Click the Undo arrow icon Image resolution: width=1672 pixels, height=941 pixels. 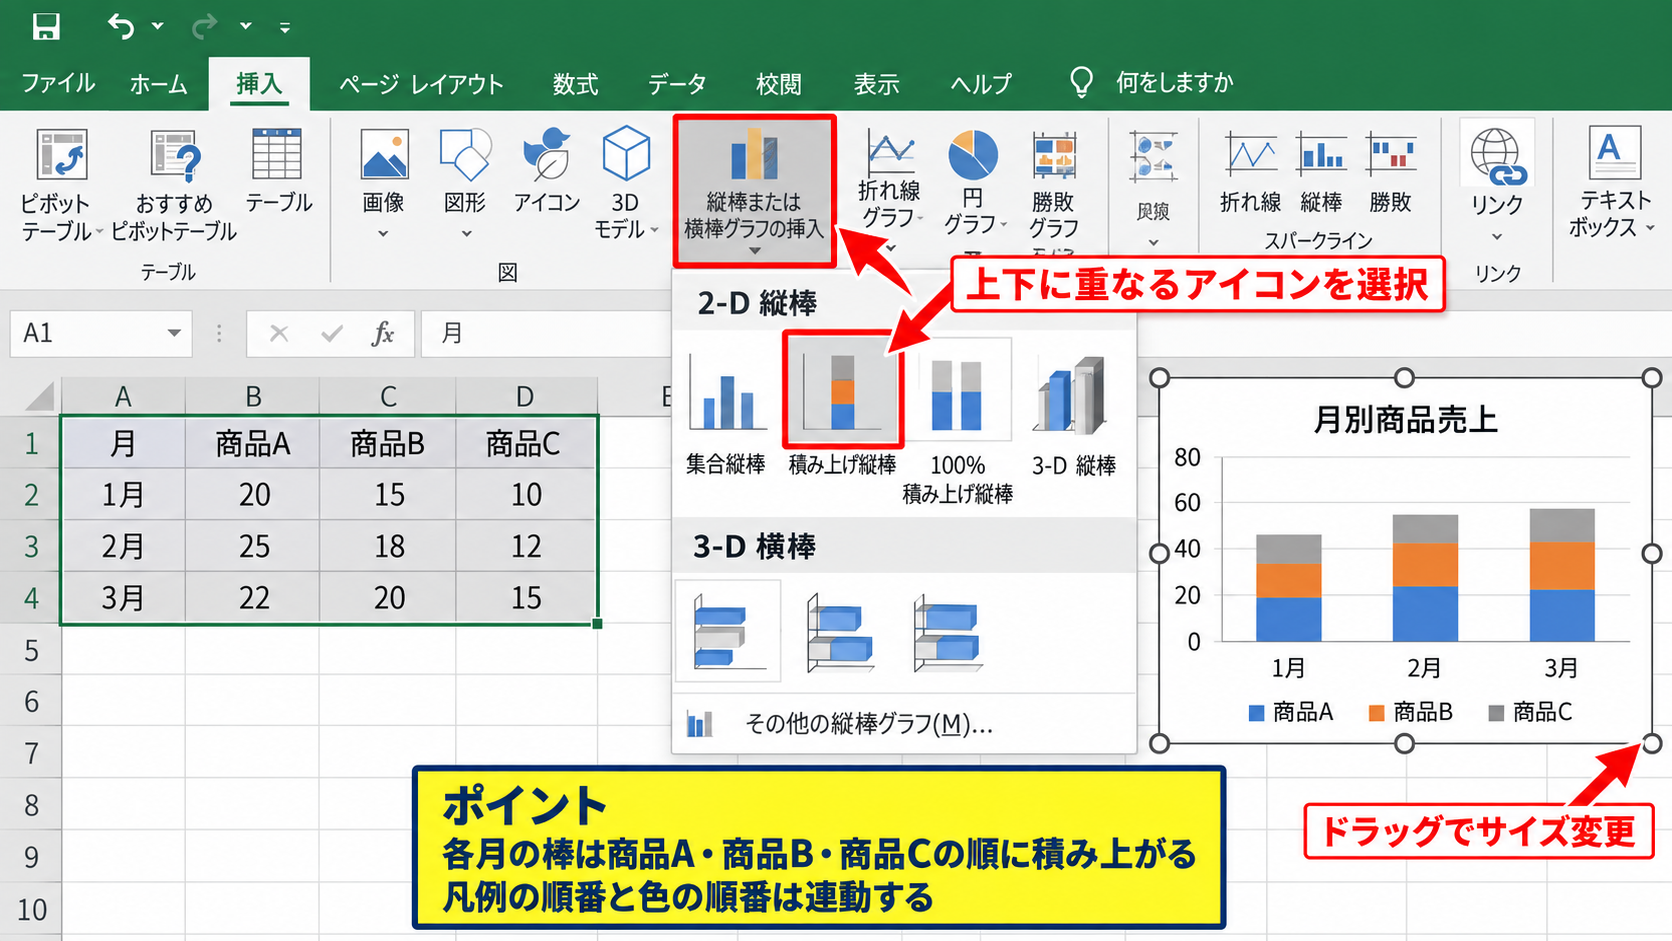(121, 26)
